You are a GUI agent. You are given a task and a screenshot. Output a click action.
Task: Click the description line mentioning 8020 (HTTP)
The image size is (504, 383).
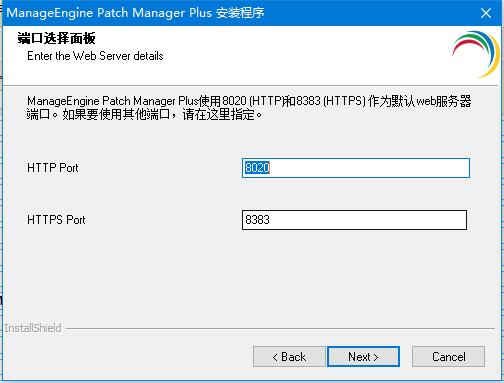[249, 101]
